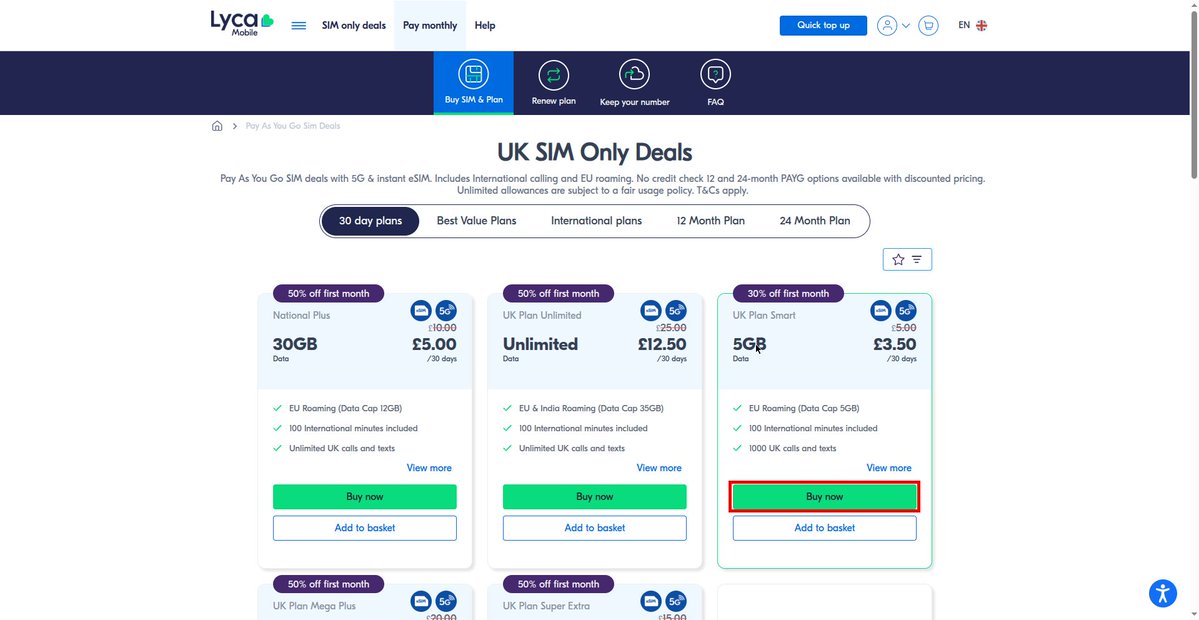The width and height of the screenshot is (1199, 620).
Task: Expand View more on UK Plan Unlimited
Action: [659, 468]
